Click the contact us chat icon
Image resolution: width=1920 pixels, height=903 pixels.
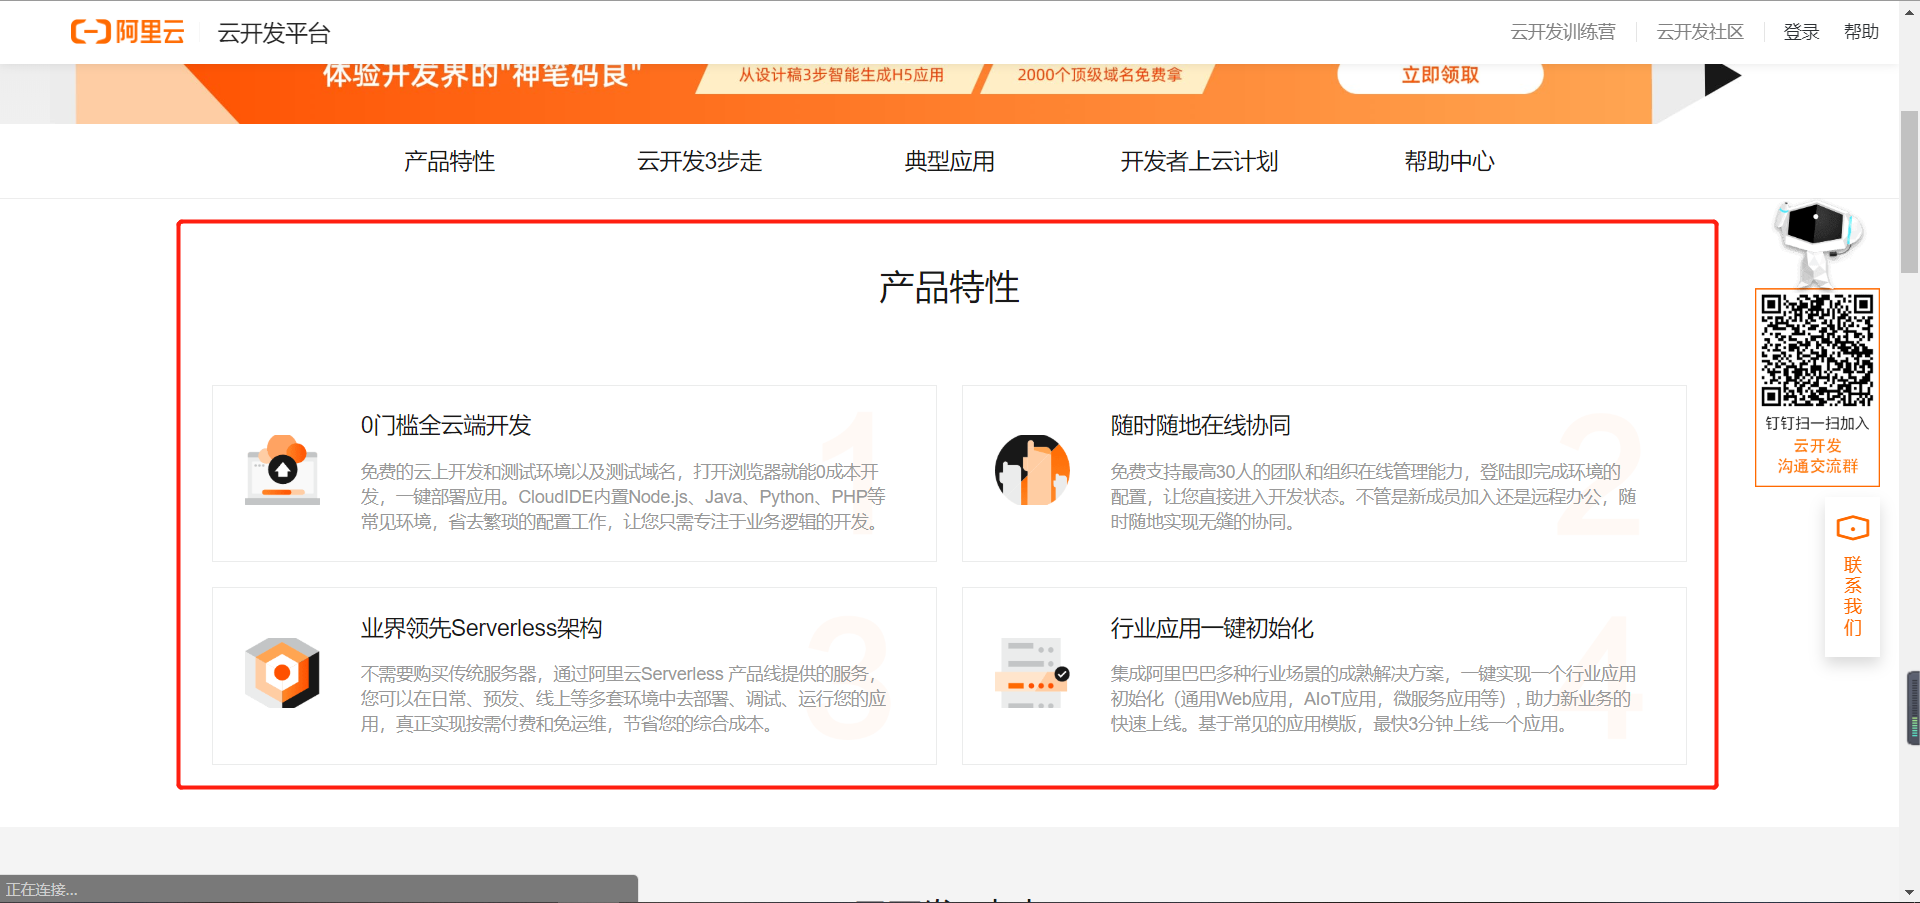point(1853,527)
